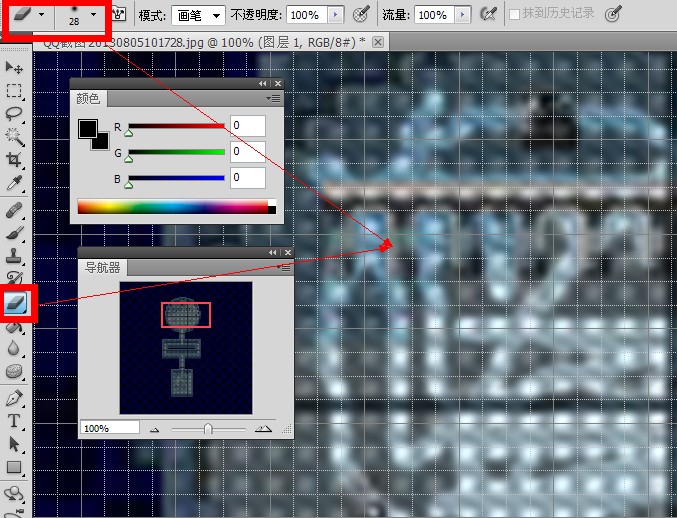Click the foreground color swatch
This screenshot has width=677, height=518.
click(88, 129)
